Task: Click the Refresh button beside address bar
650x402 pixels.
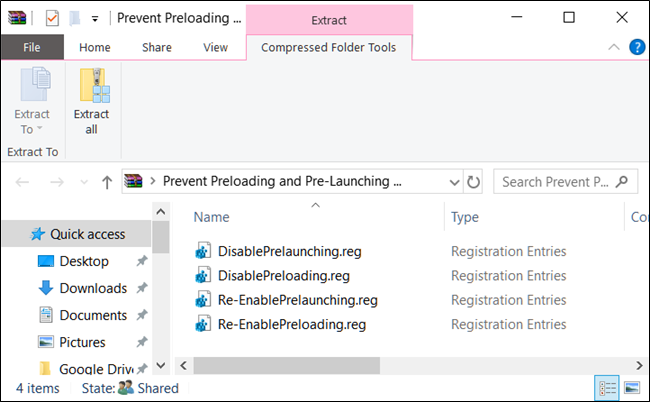Action: (x=474, y=182)
